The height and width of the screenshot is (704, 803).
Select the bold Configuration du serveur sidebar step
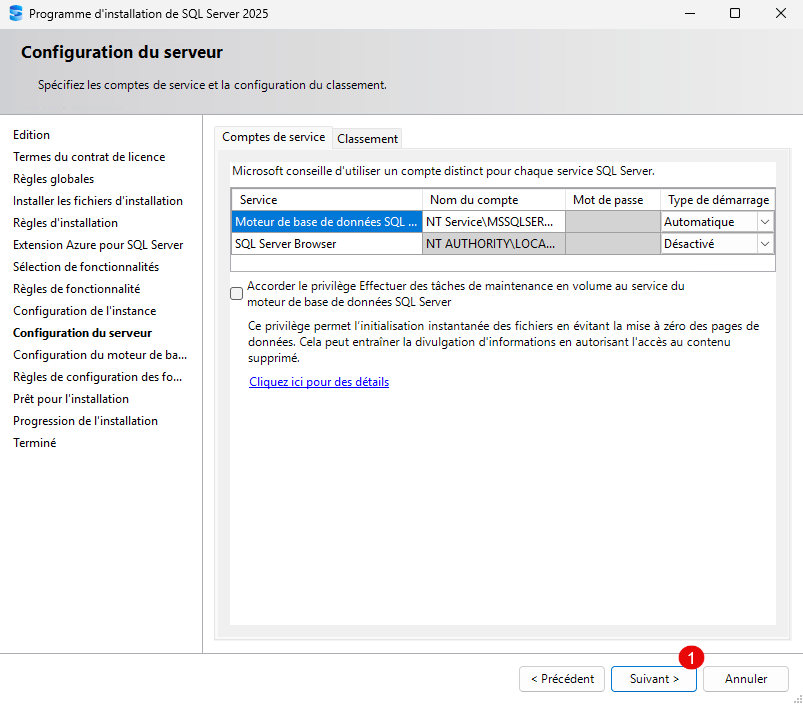(x=82, y=333)
